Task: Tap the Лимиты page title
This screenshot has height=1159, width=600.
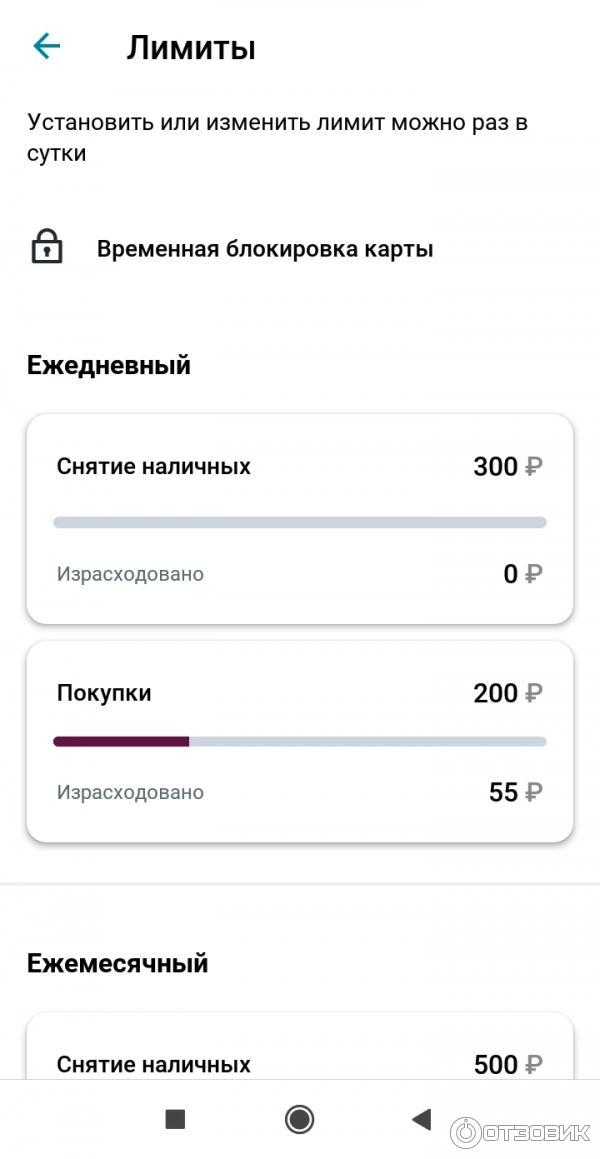Action: pos(191,47)
